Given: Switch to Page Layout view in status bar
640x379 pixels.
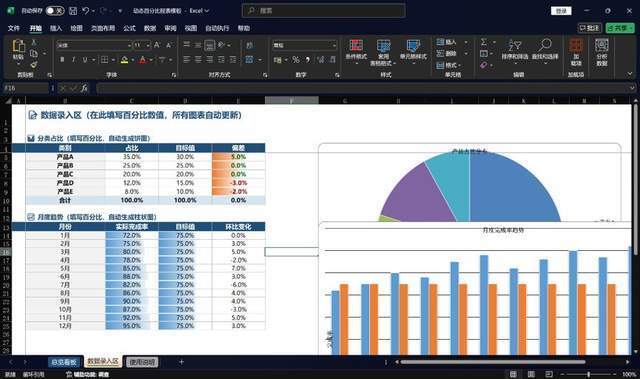Looking at the screenshot, I should click(531, 374).
